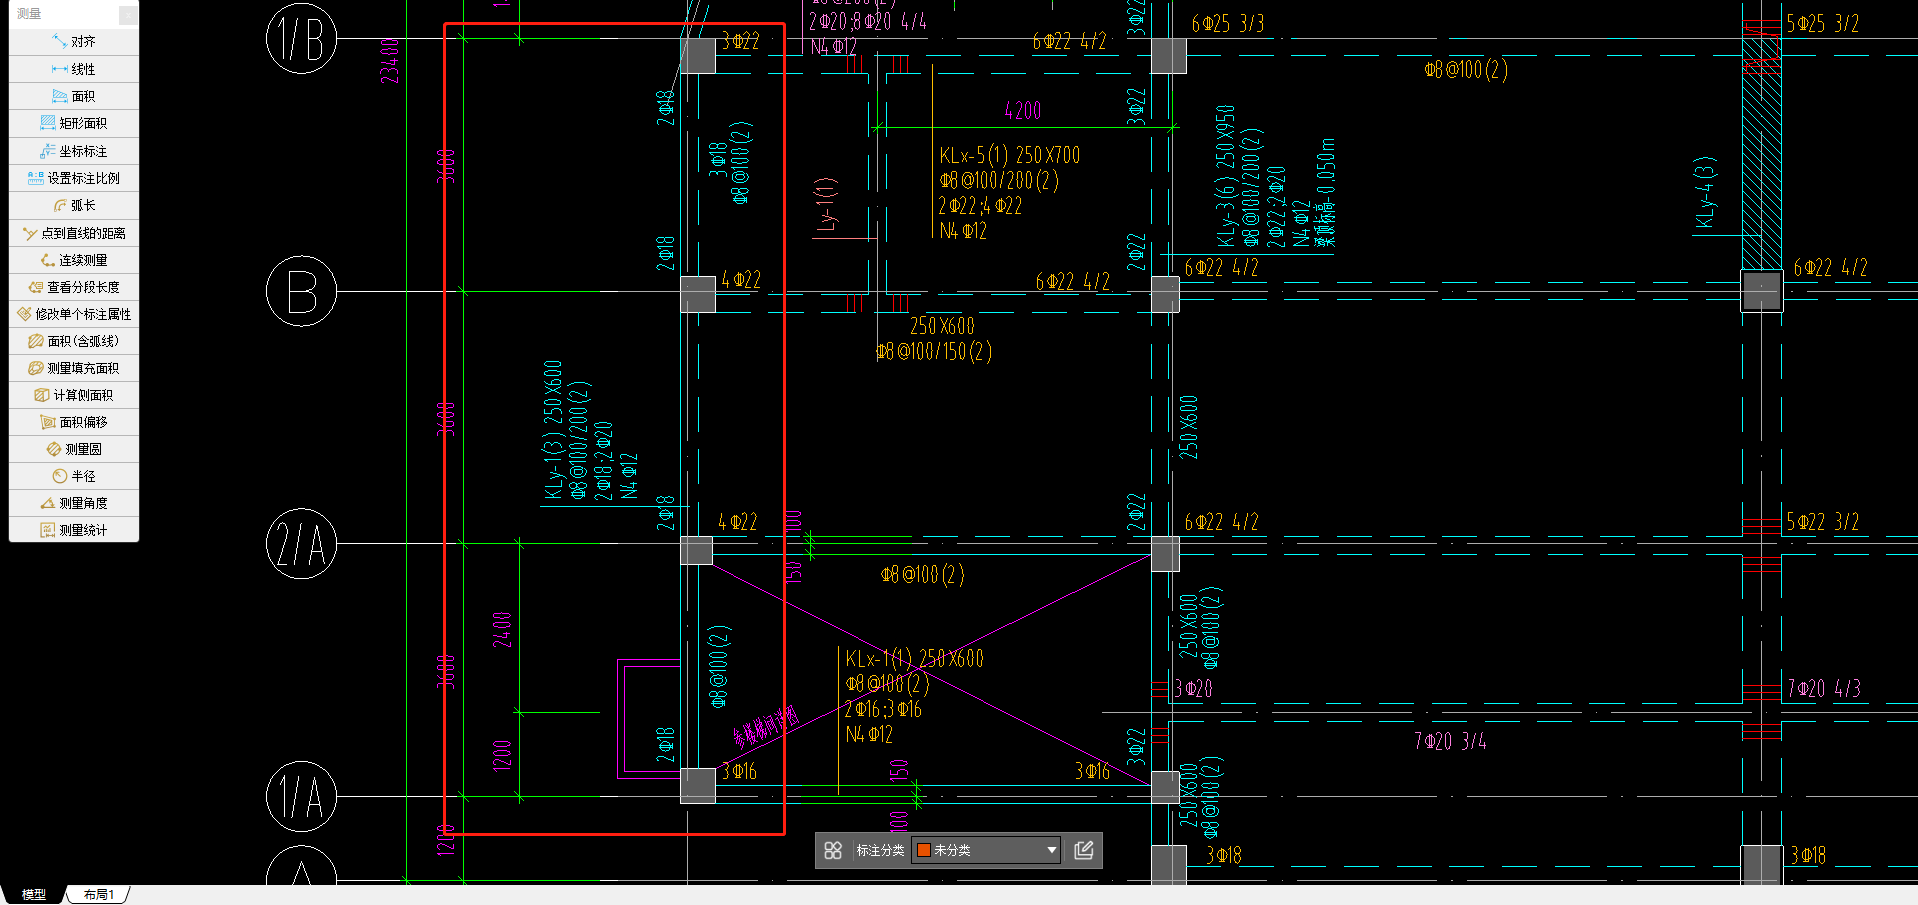Select the 面积偏移 area offset tool
The height and width of the screenshot is (905, 1918).
[74, 422]
